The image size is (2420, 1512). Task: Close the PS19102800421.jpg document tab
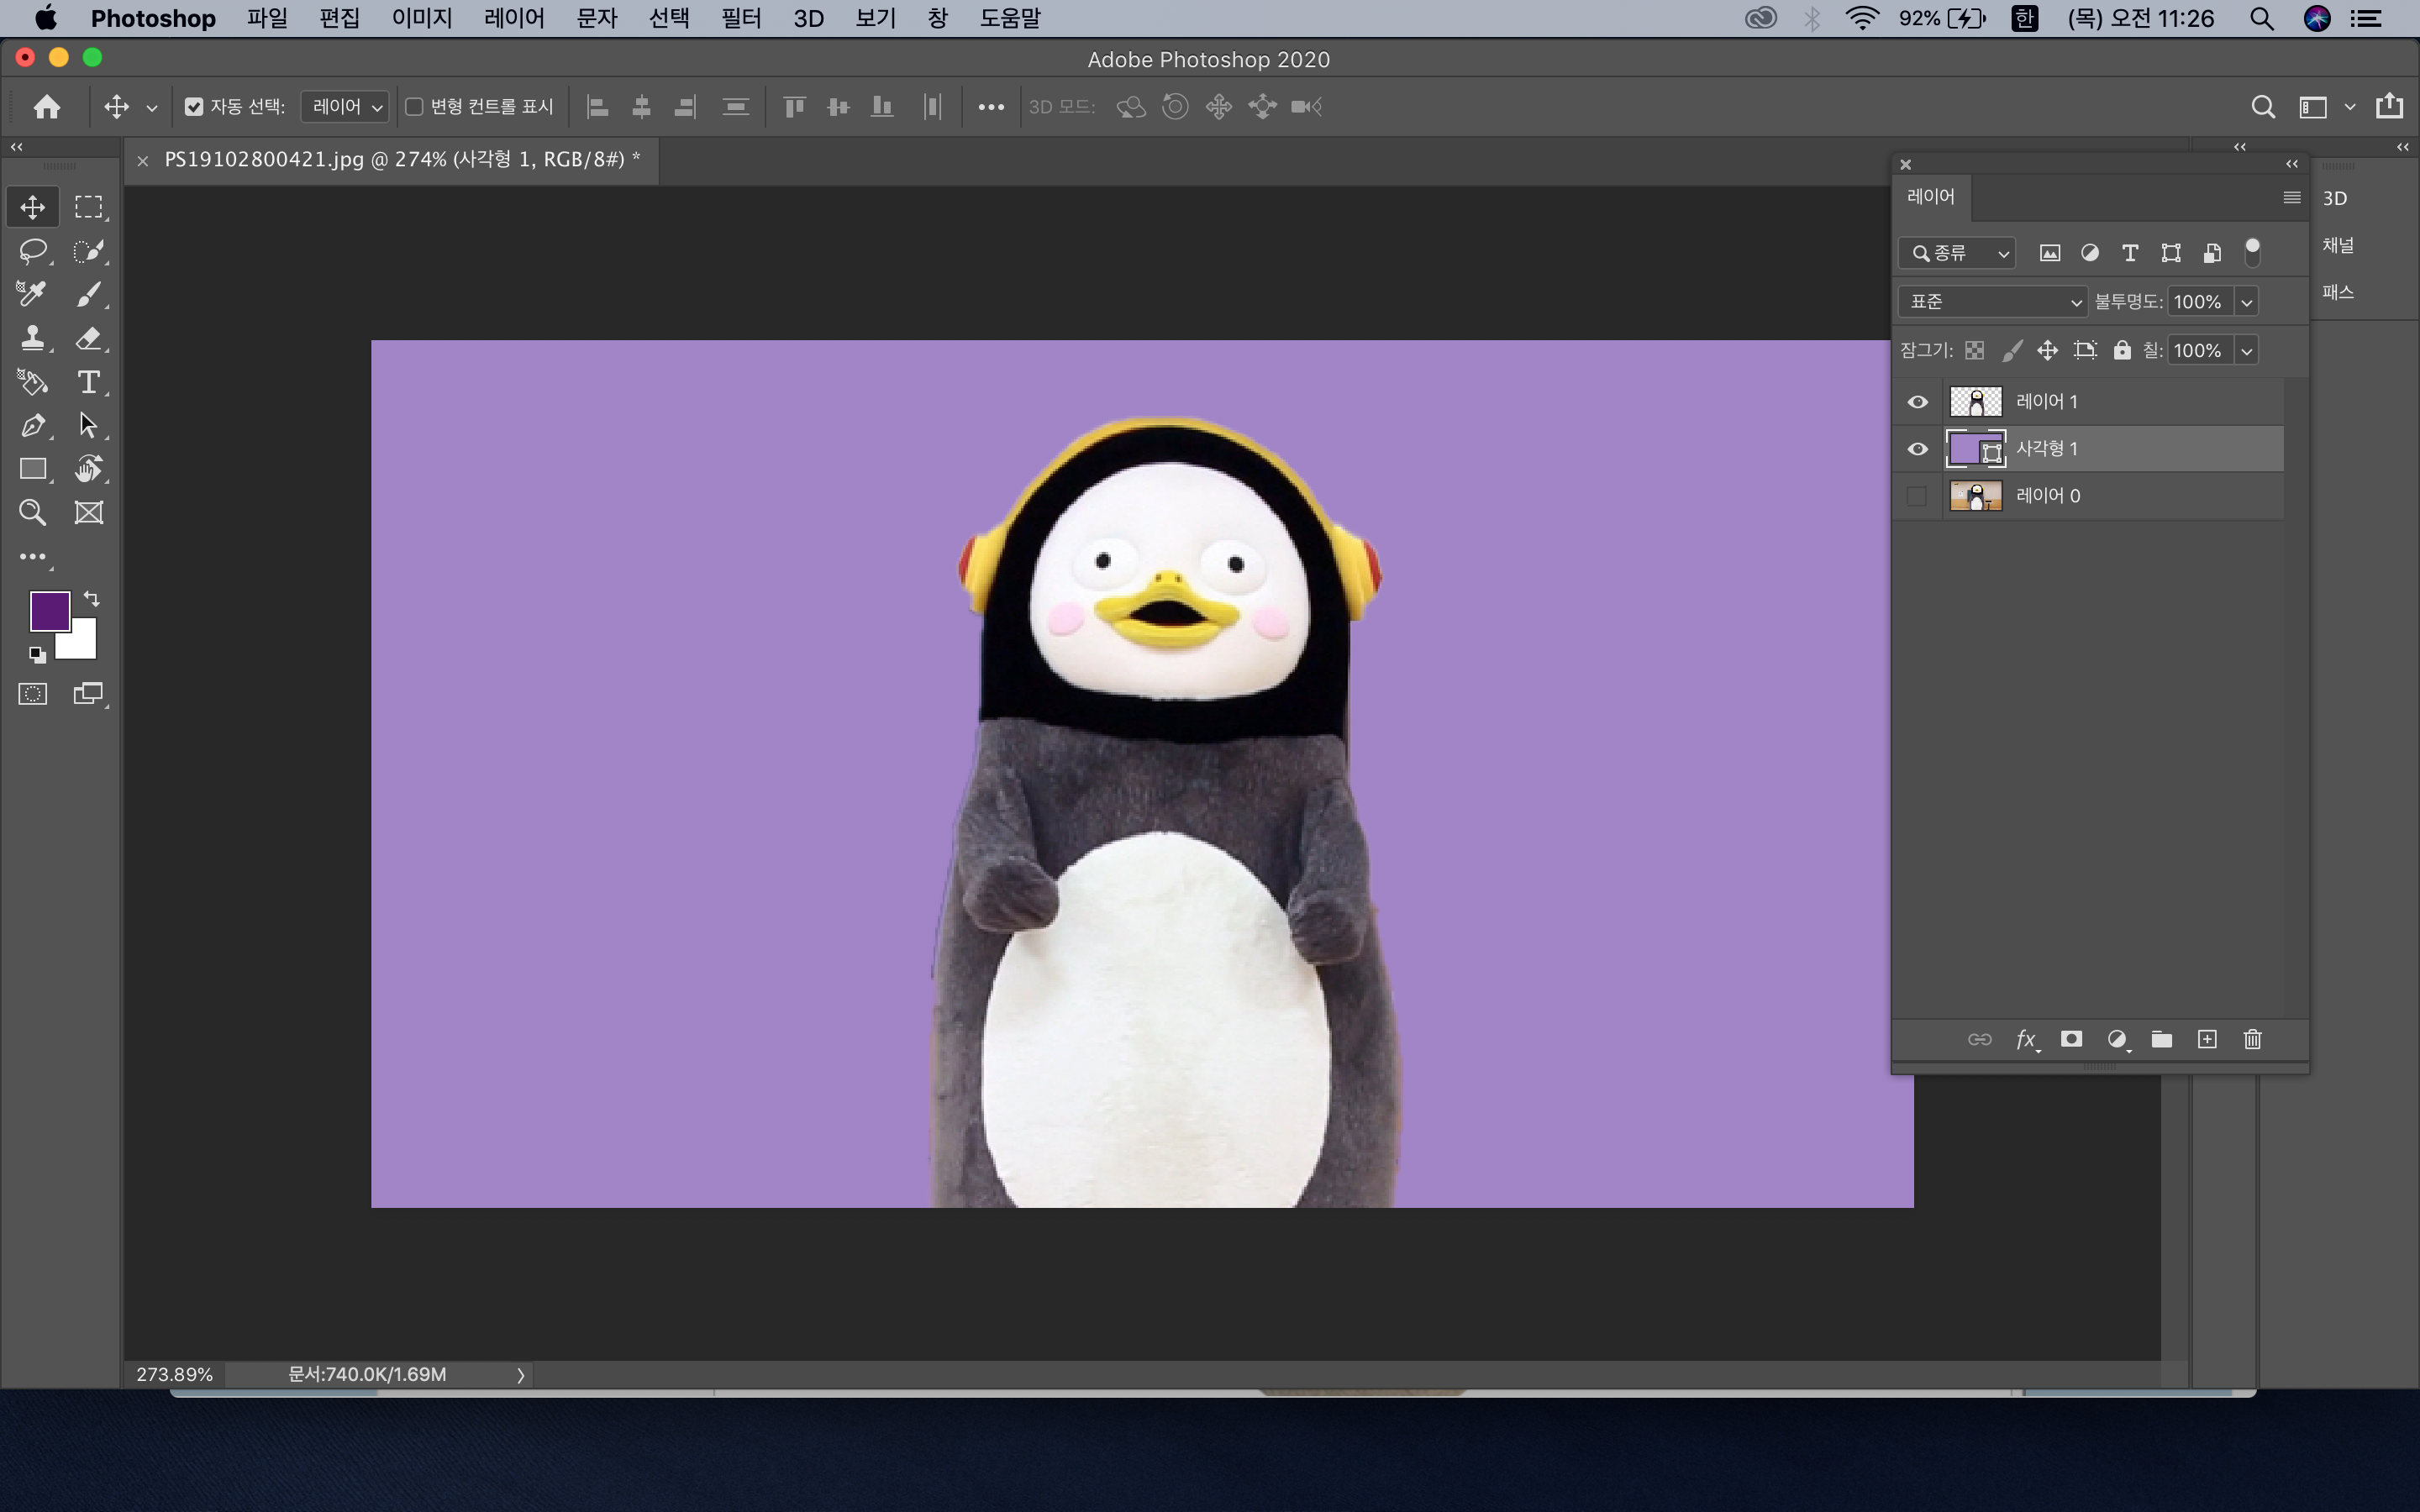click(x=143, y=160)
